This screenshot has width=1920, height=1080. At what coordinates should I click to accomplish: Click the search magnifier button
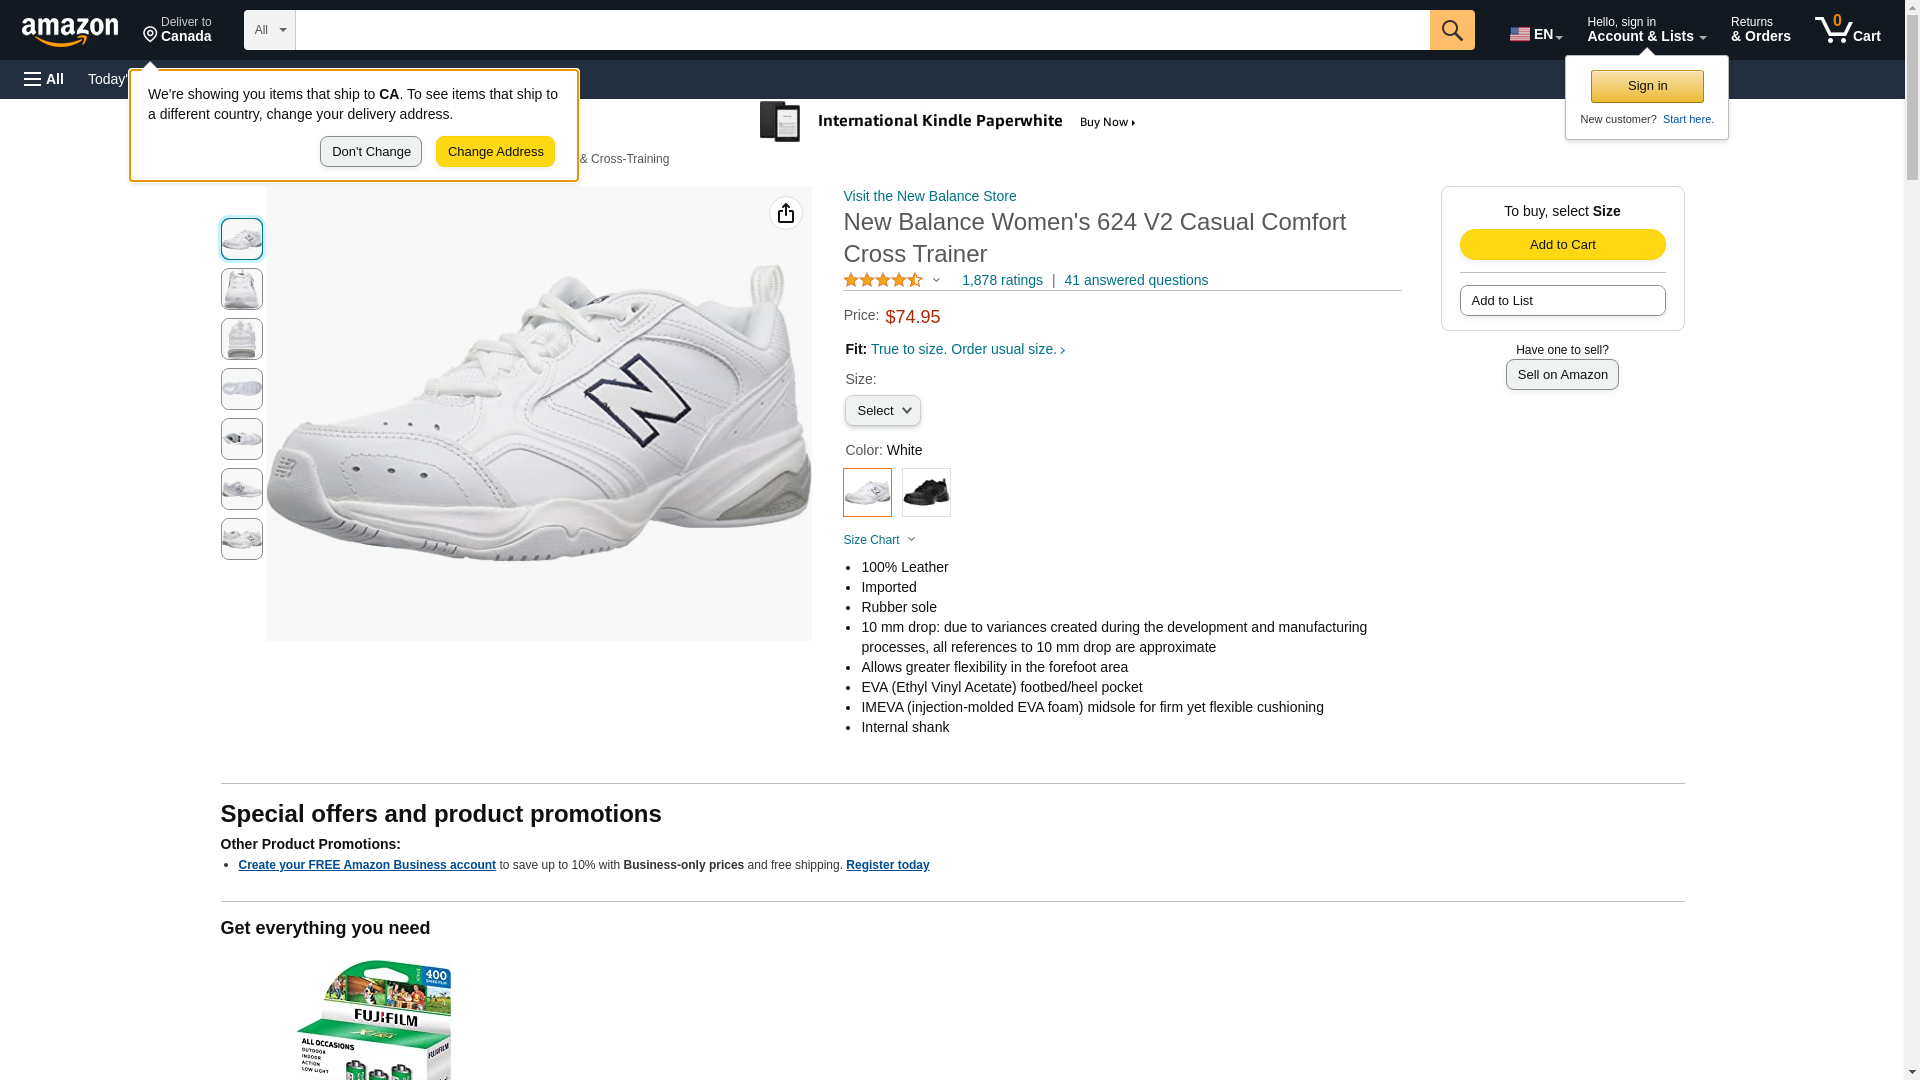click(1451, 30)
